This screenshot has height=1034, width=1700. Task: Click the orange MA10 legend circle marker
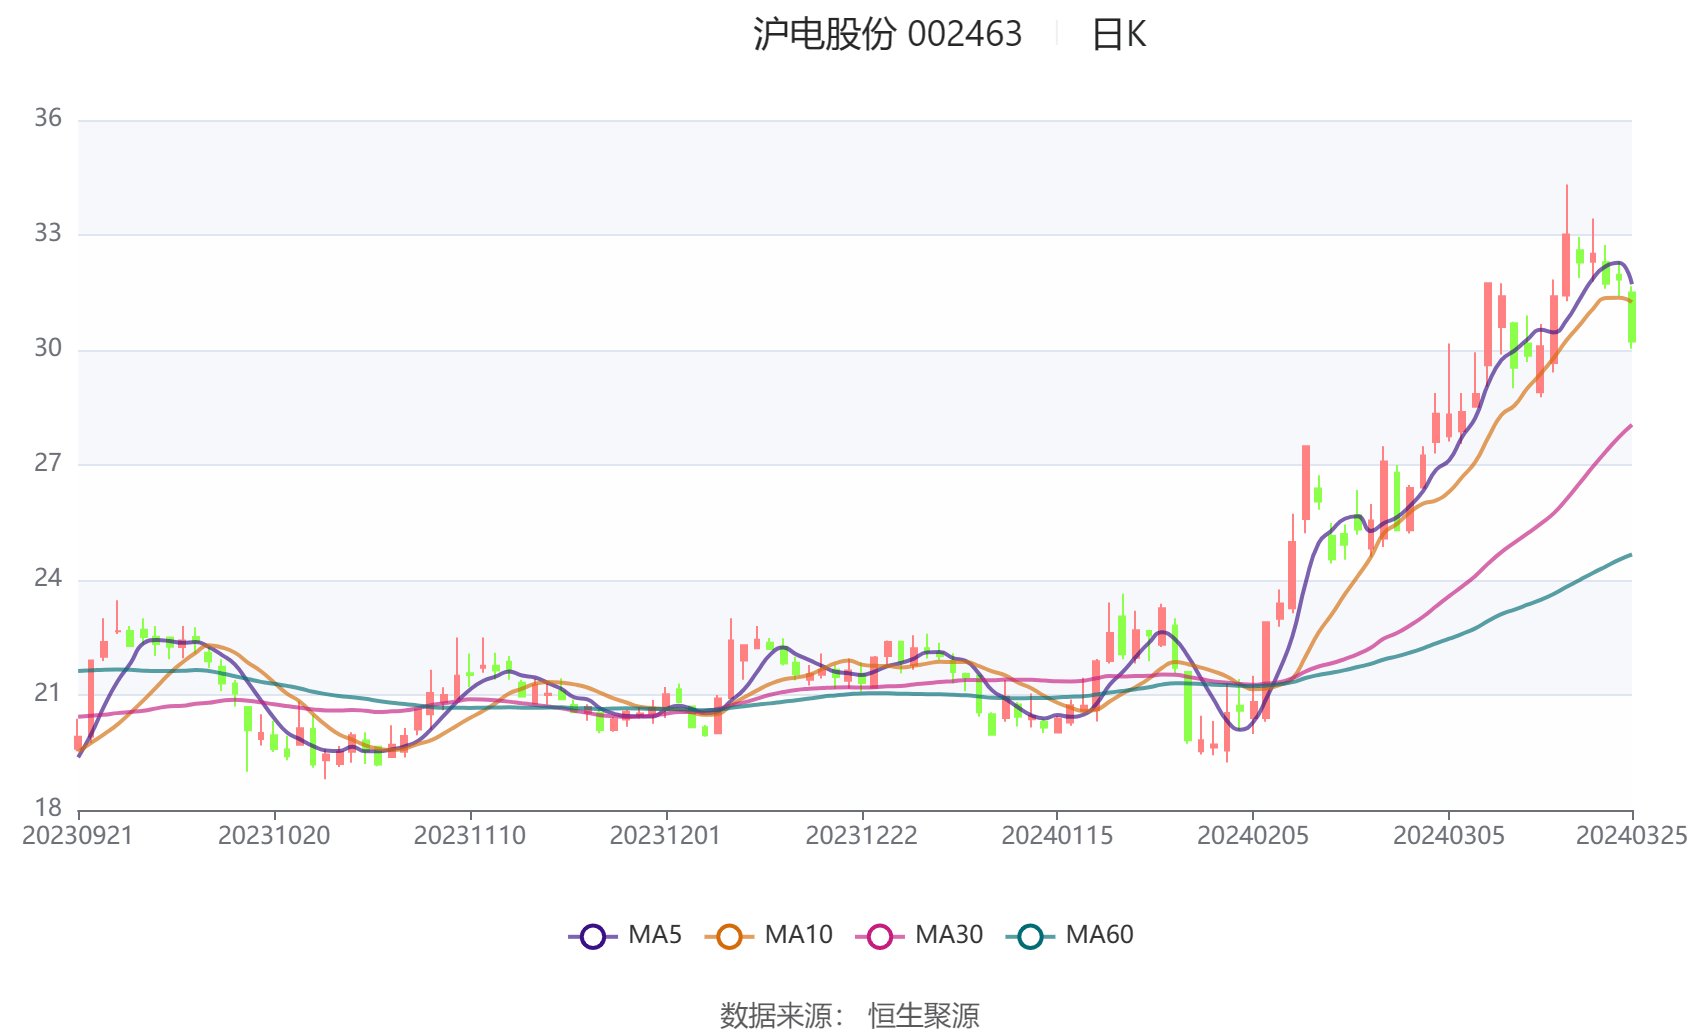729,937
